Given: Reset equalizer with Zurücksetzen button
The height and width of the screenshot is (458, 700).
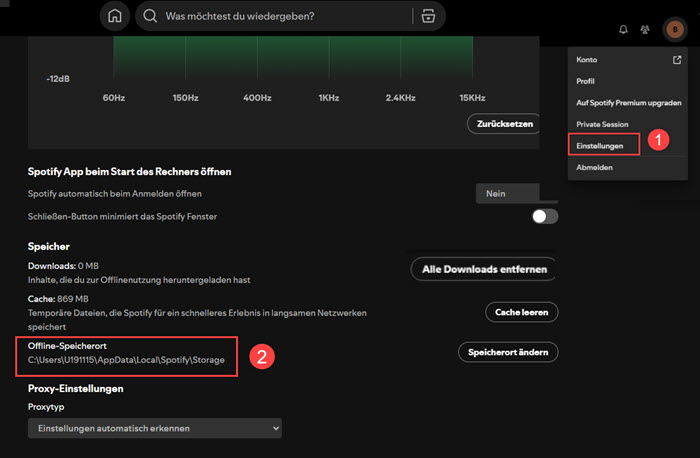Looking at the screenshot, I should [504, 124].
